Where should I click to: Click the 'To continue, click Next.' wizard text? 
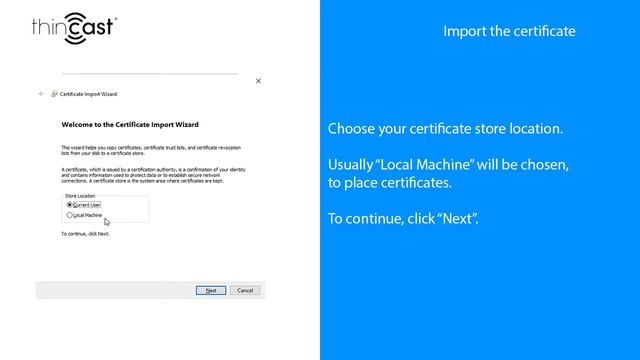[85, 234]
